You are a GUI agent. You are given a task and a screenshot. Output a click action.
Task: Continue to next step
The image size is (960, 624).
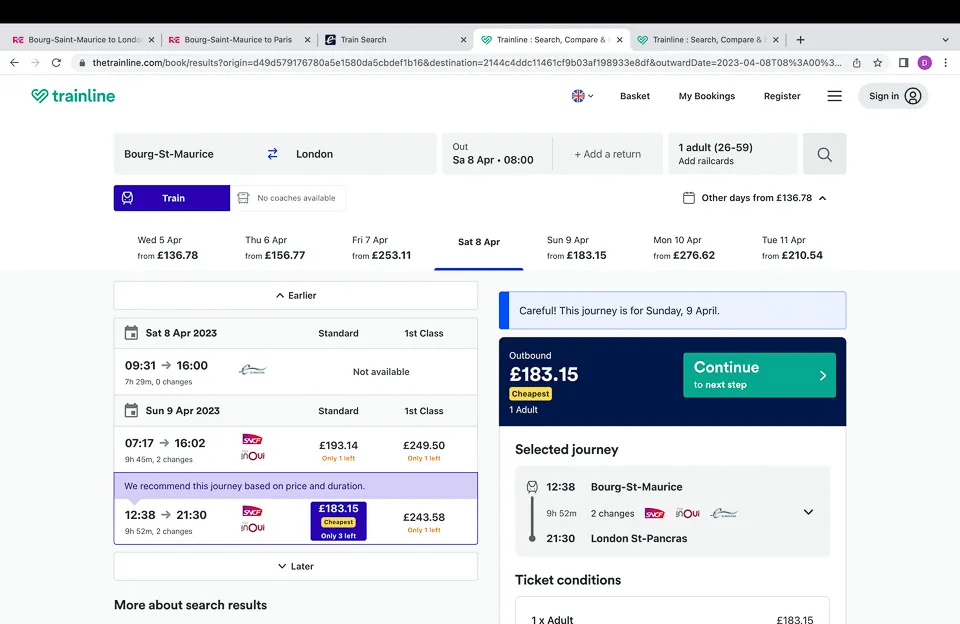click(759, 375)
